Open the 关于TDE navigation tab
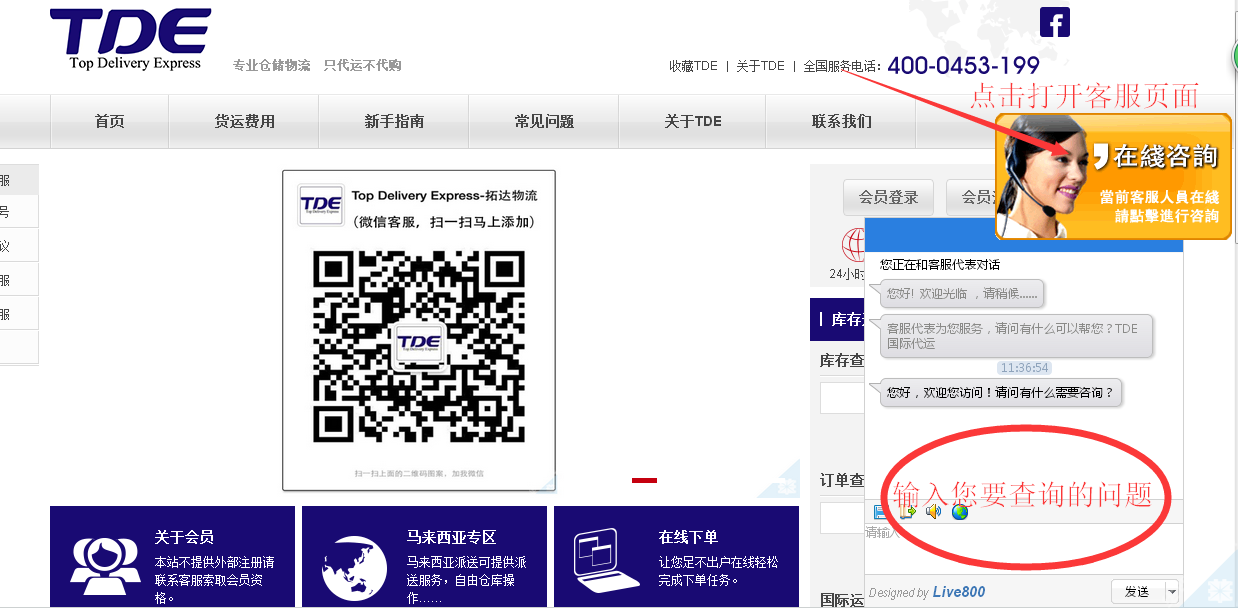The width and height of the screenshot is (1238, 608). 693,122
